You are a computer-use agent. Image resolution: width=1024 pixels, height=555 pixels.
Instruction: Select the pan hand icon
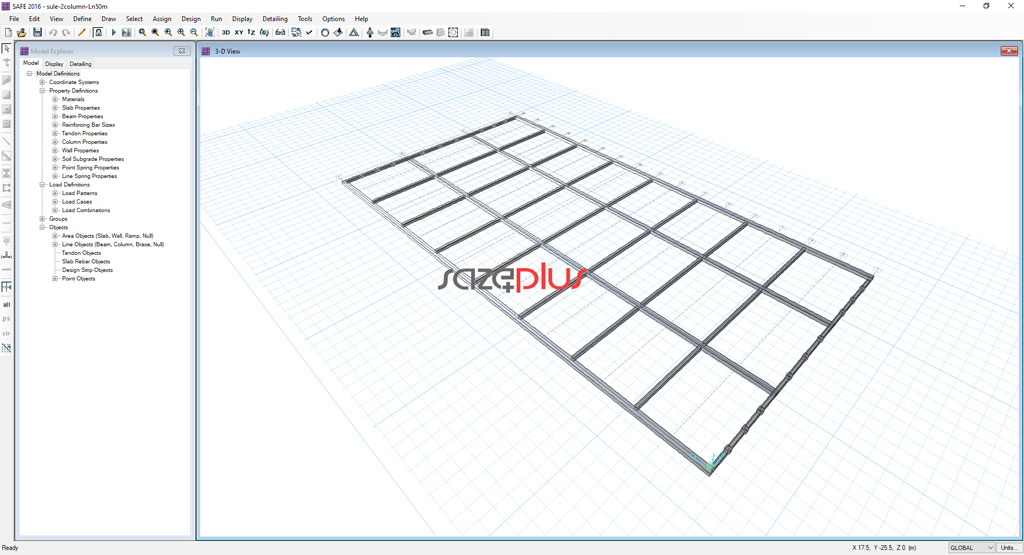point(210,32)
